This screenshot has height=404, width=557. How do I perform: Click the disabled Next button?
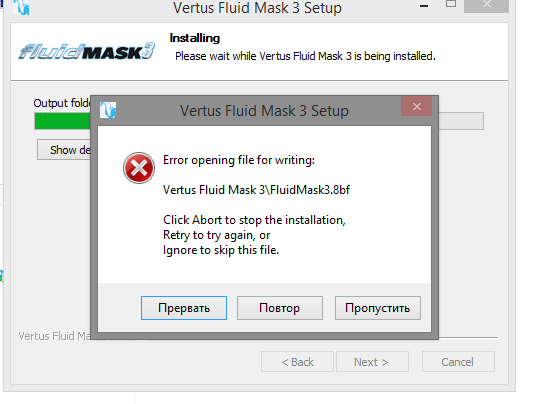coord(372,362)
